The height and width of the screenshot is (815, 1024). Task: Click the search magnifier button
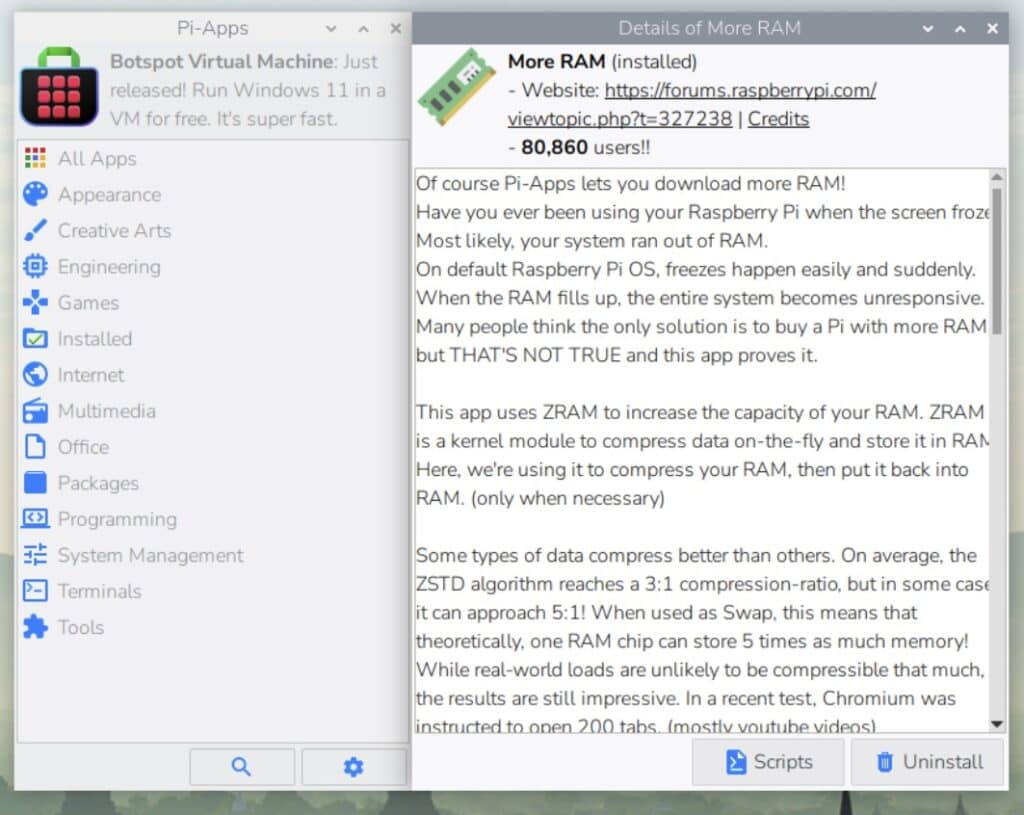point(241,767)
